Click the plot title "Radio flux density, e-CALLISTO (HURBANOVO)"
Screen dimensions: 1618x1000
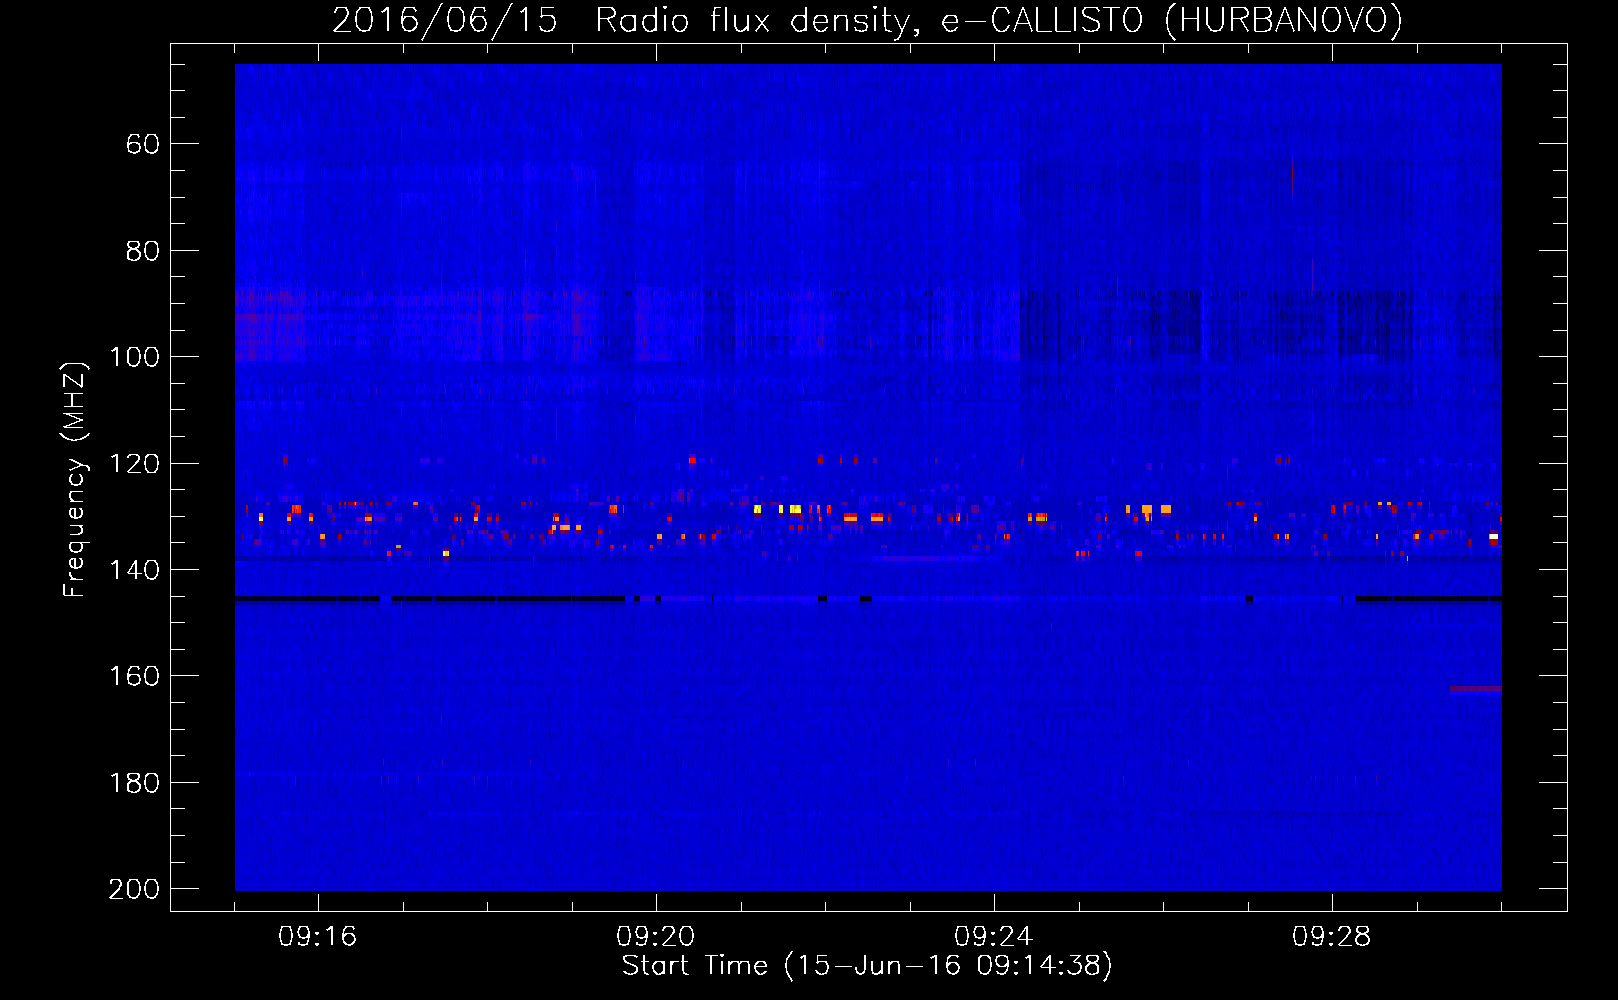pos(999,20)
